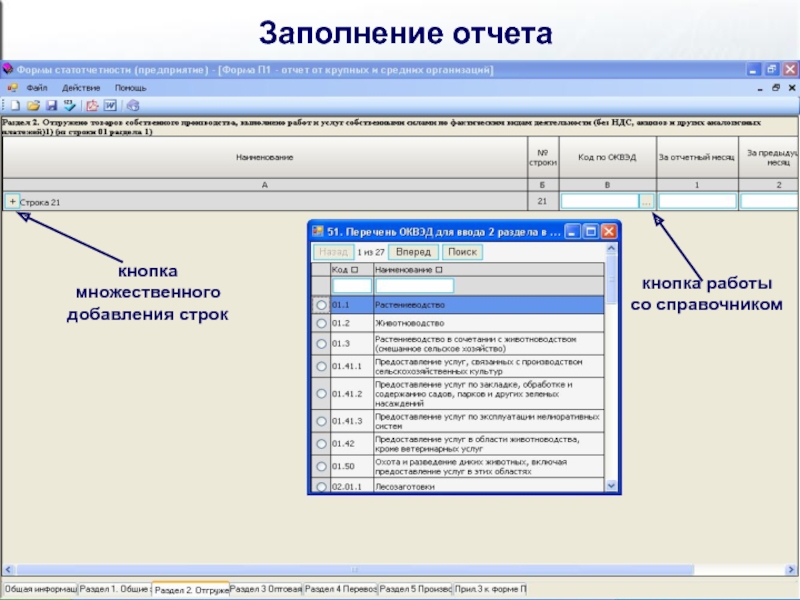Select radio button for code 01.3

coord(321,343)
